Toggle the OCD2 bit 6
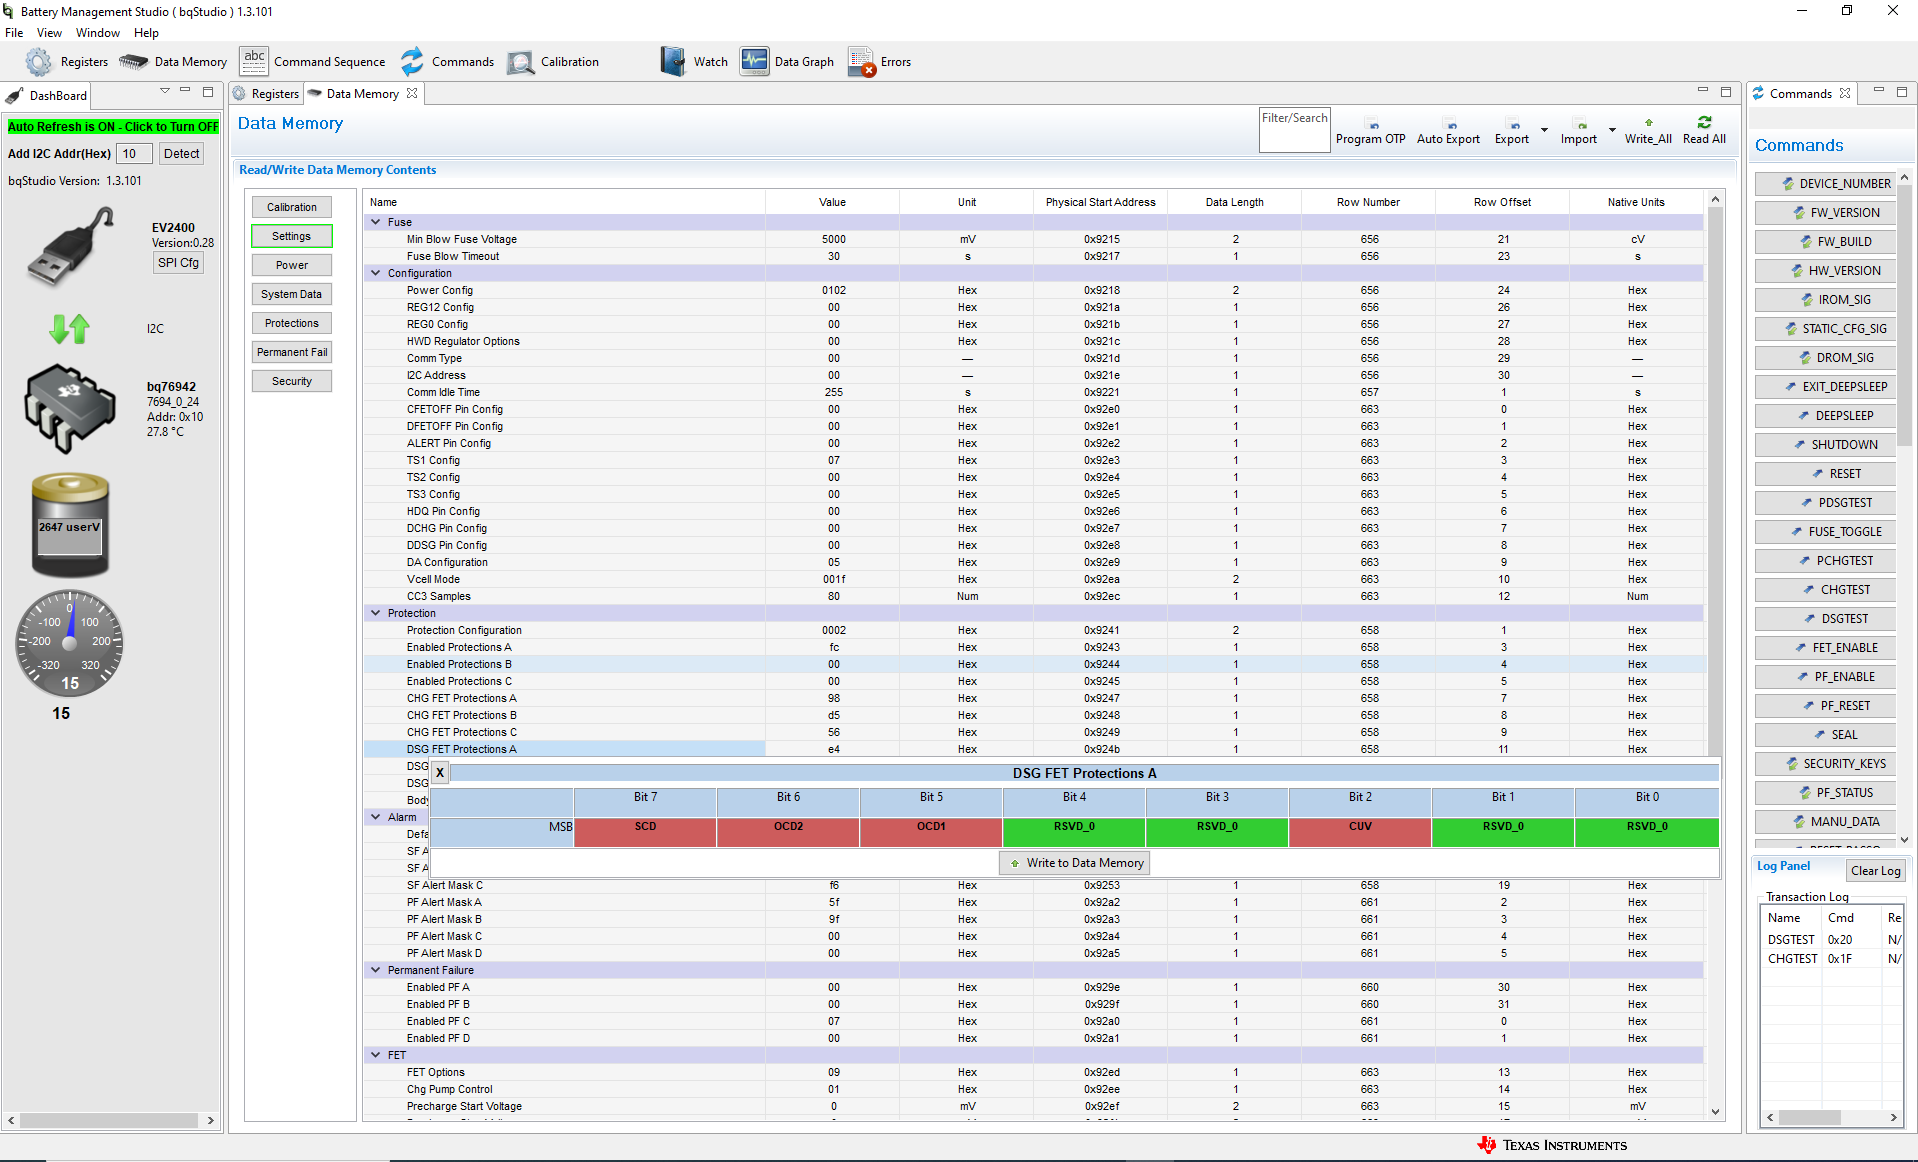Viewport: 1918px width, 1162px height. point(788,833)
